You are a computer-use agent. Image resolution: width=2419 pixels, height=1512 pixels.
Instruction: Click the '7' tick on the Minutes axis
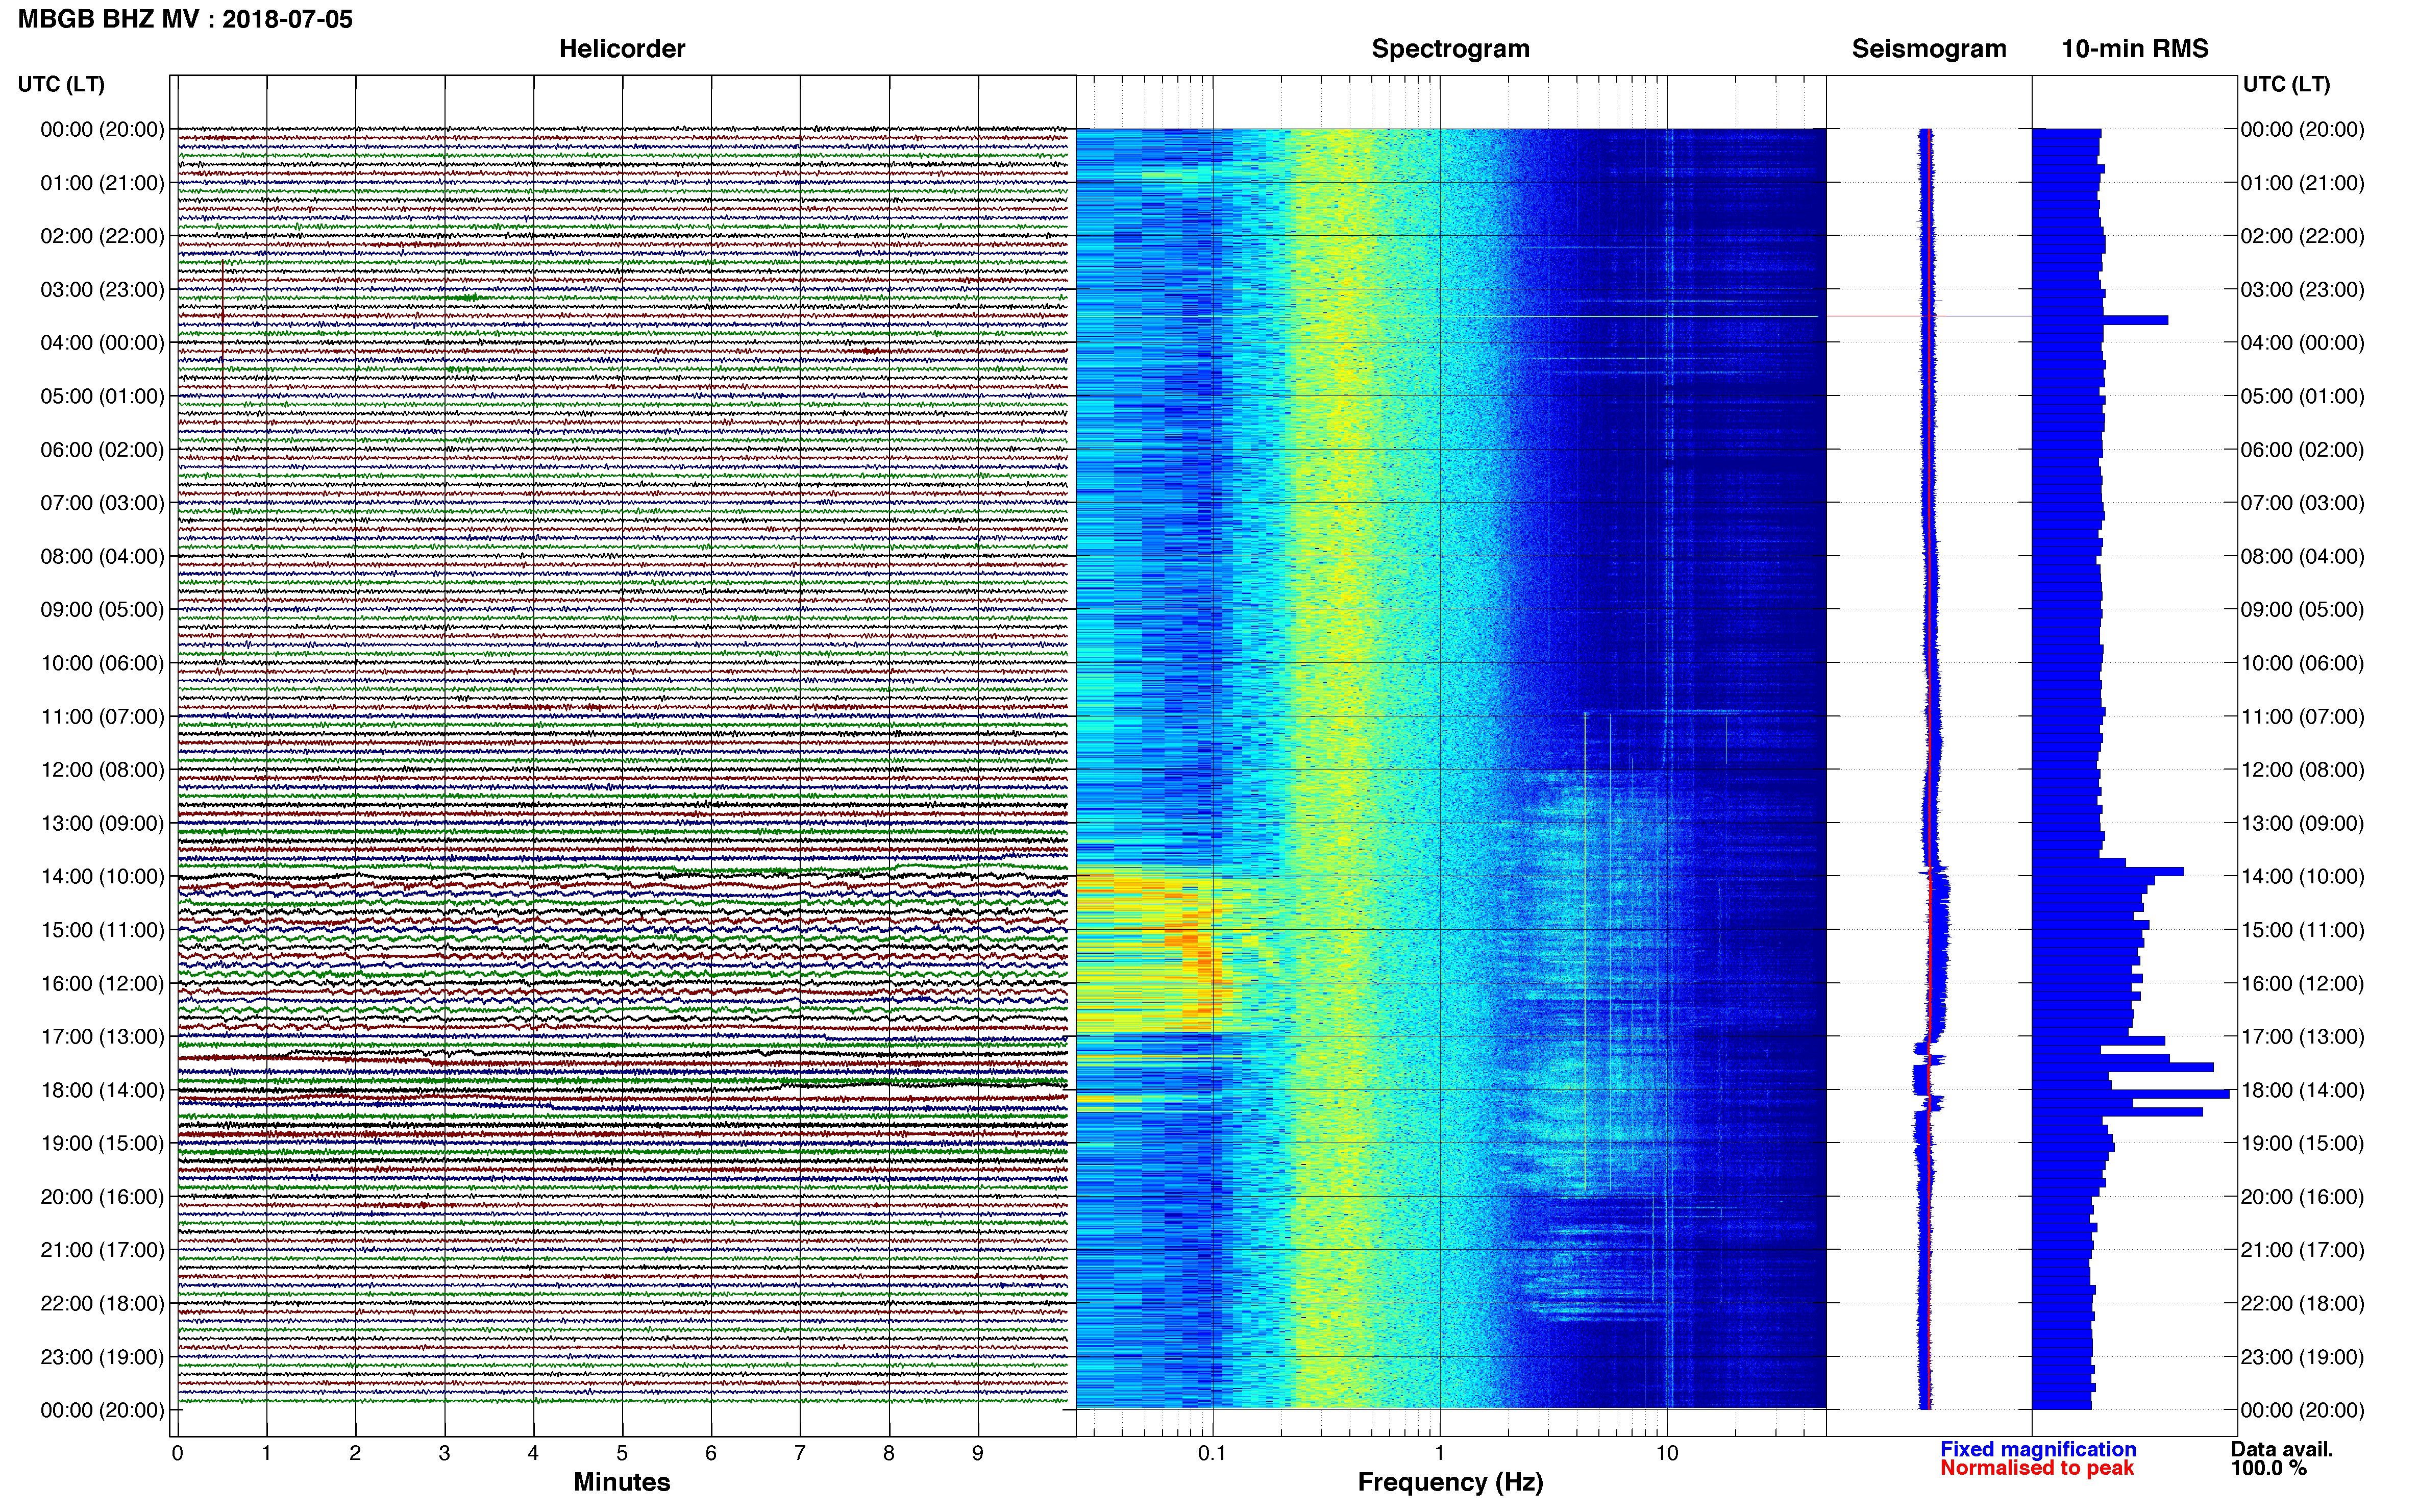800,1453
